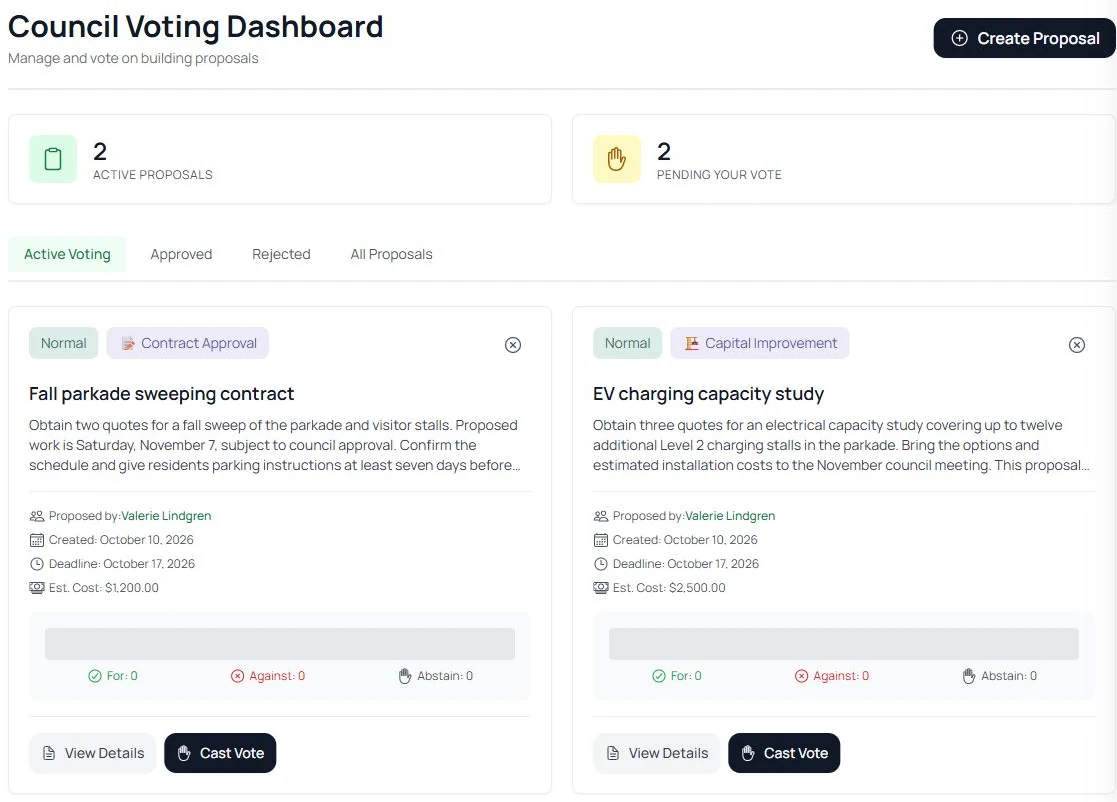Click the people icon on Fall parkade card

pyautogui.click(x=37, y=516)
